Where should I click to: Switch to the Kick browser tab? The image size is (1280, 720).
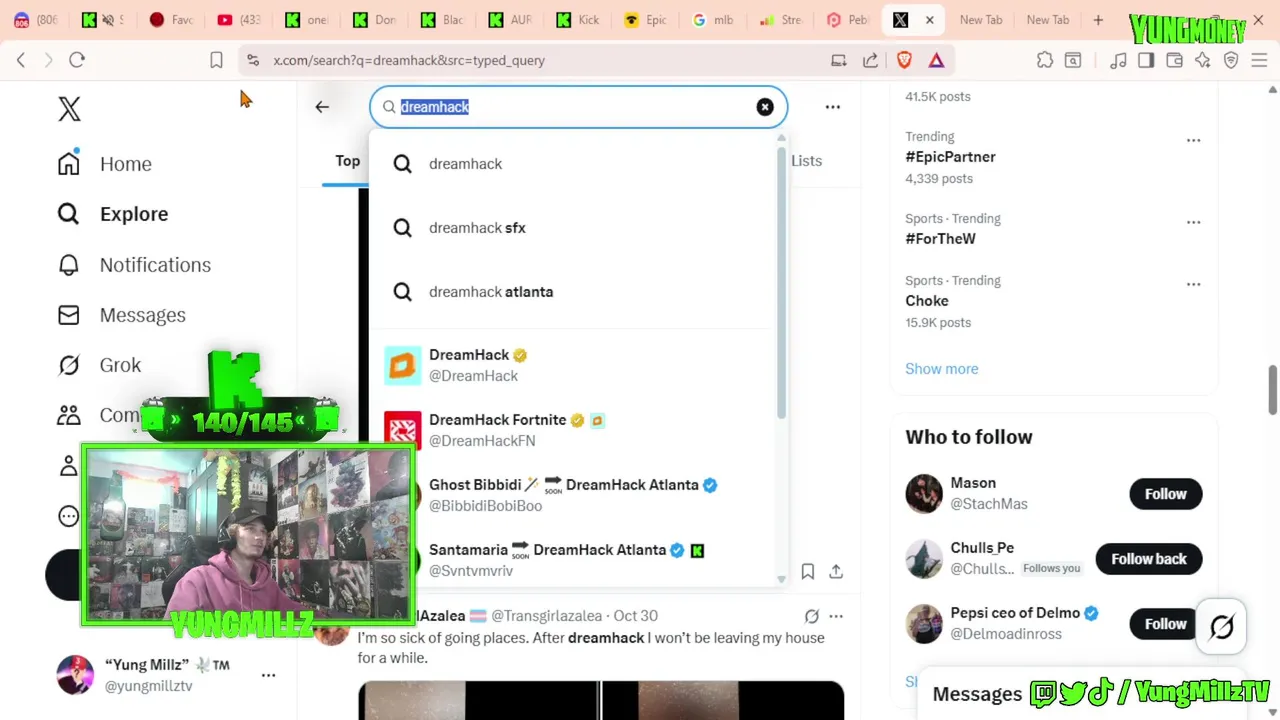(577, 20)
